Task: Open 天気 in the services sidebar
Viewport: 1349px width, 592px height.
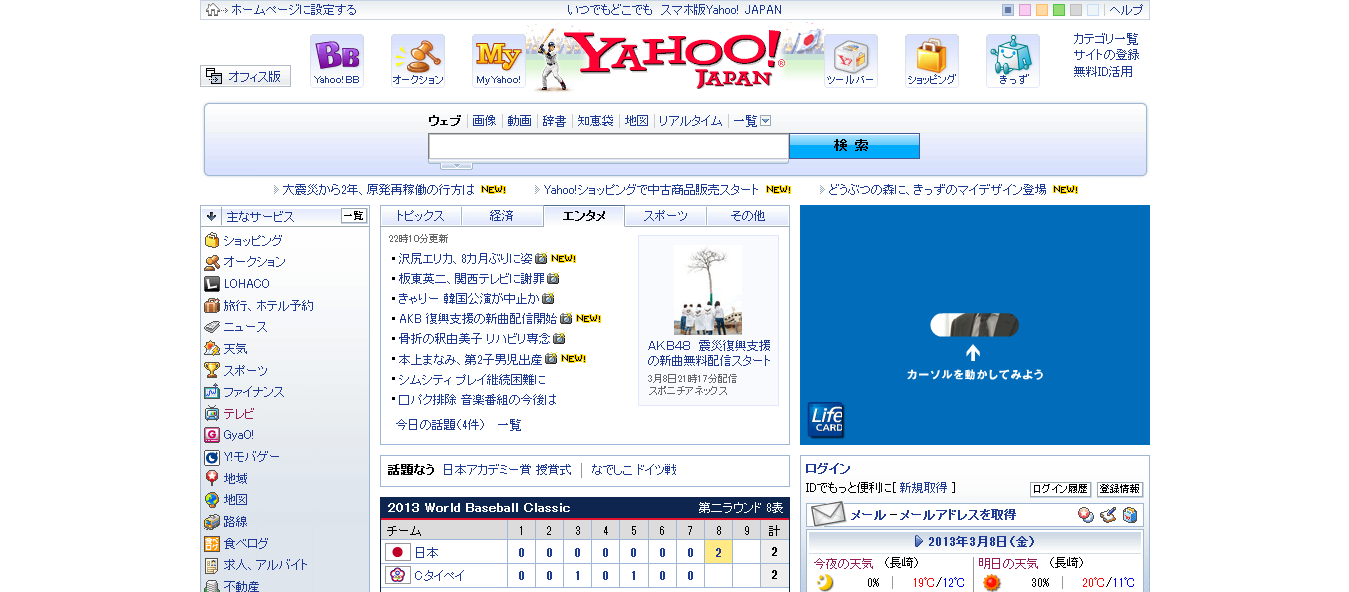Action: [235, 349]
